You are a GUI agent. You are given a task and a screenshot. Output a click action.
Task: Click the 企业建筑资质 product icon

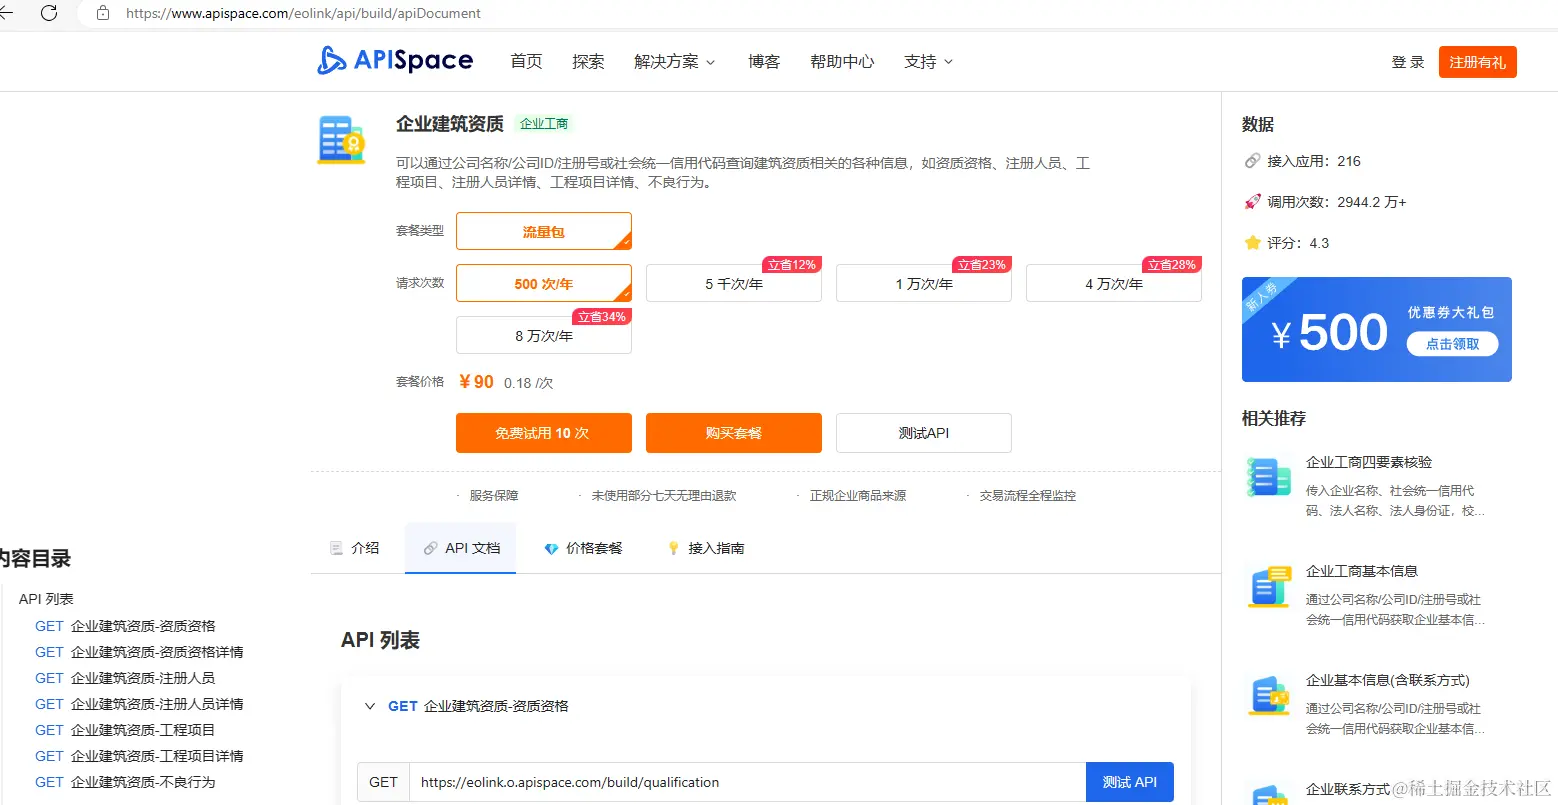341,139
